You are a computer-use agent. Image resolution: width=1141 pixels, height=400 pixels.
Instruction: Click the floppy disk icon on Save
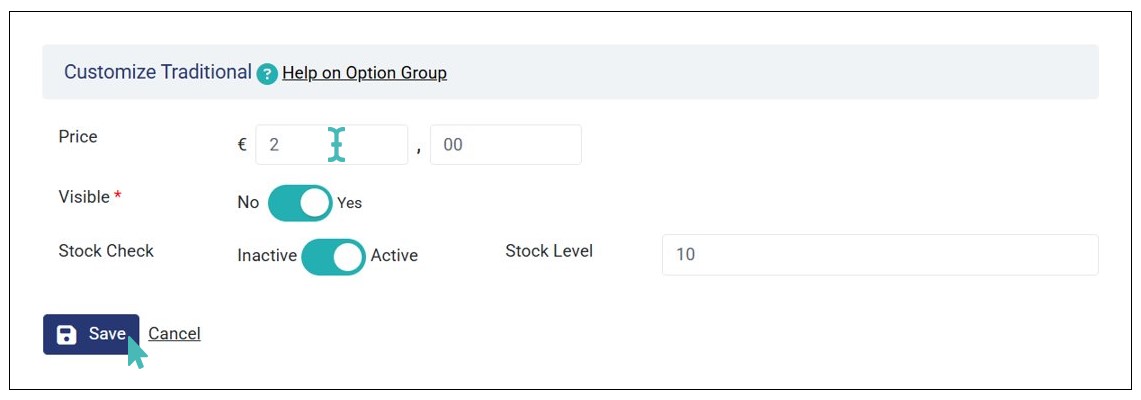(x=66, y=335)
